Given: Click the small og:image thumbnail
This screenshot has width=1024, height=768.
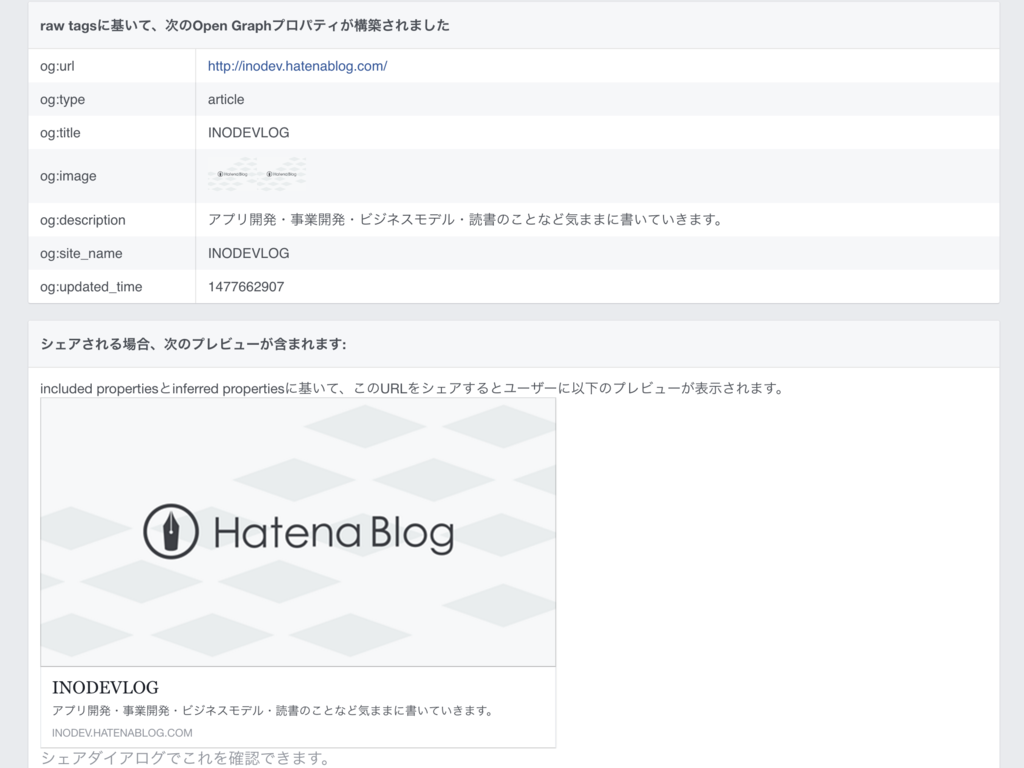Looking at the screenshot, I should (x=257, y=174).
